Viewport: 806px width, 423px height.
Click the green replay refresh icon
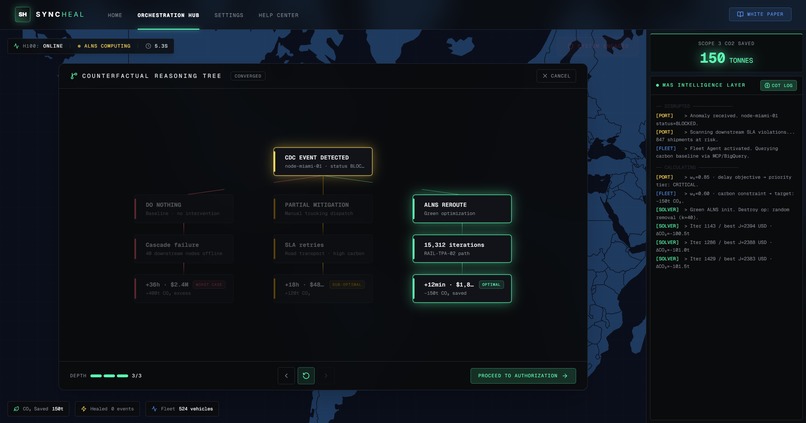(x=306, y=376)
